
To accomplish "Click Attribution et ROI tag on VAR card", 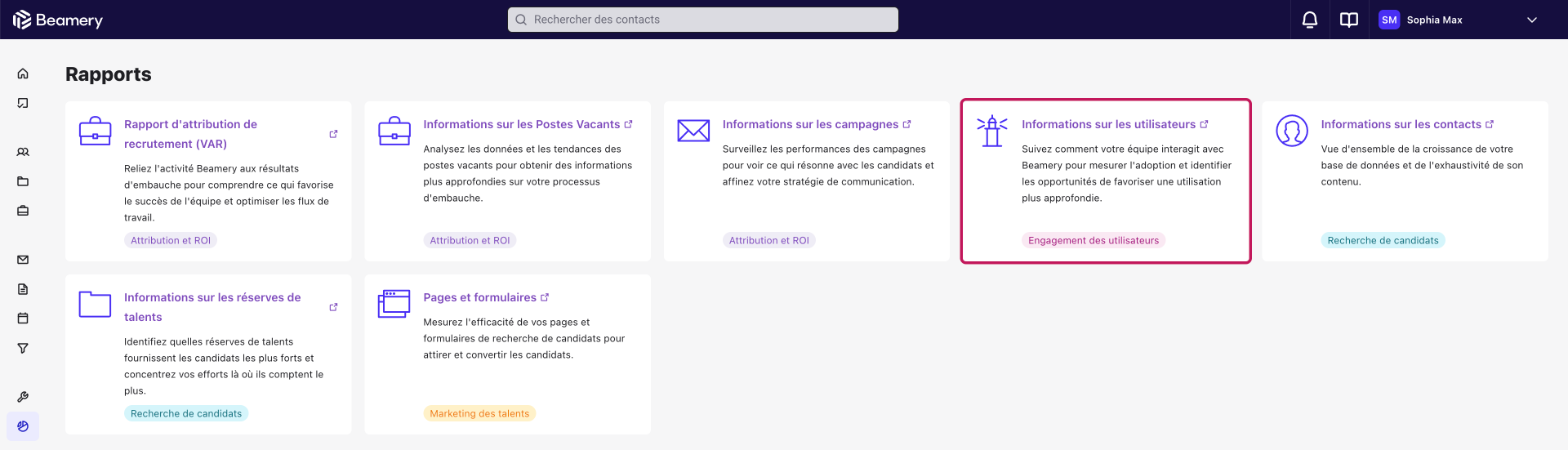I will (x=171, y=240).
